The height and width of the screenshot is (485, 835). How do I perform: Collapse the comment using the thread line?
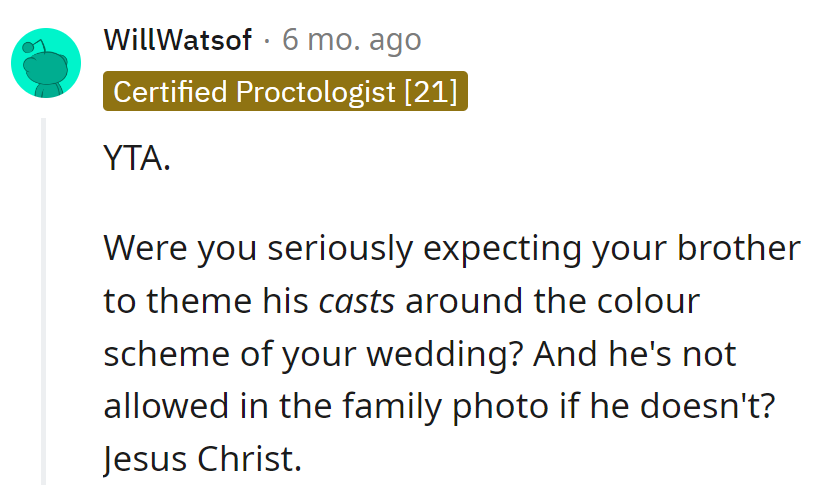(x=43, y=300)
